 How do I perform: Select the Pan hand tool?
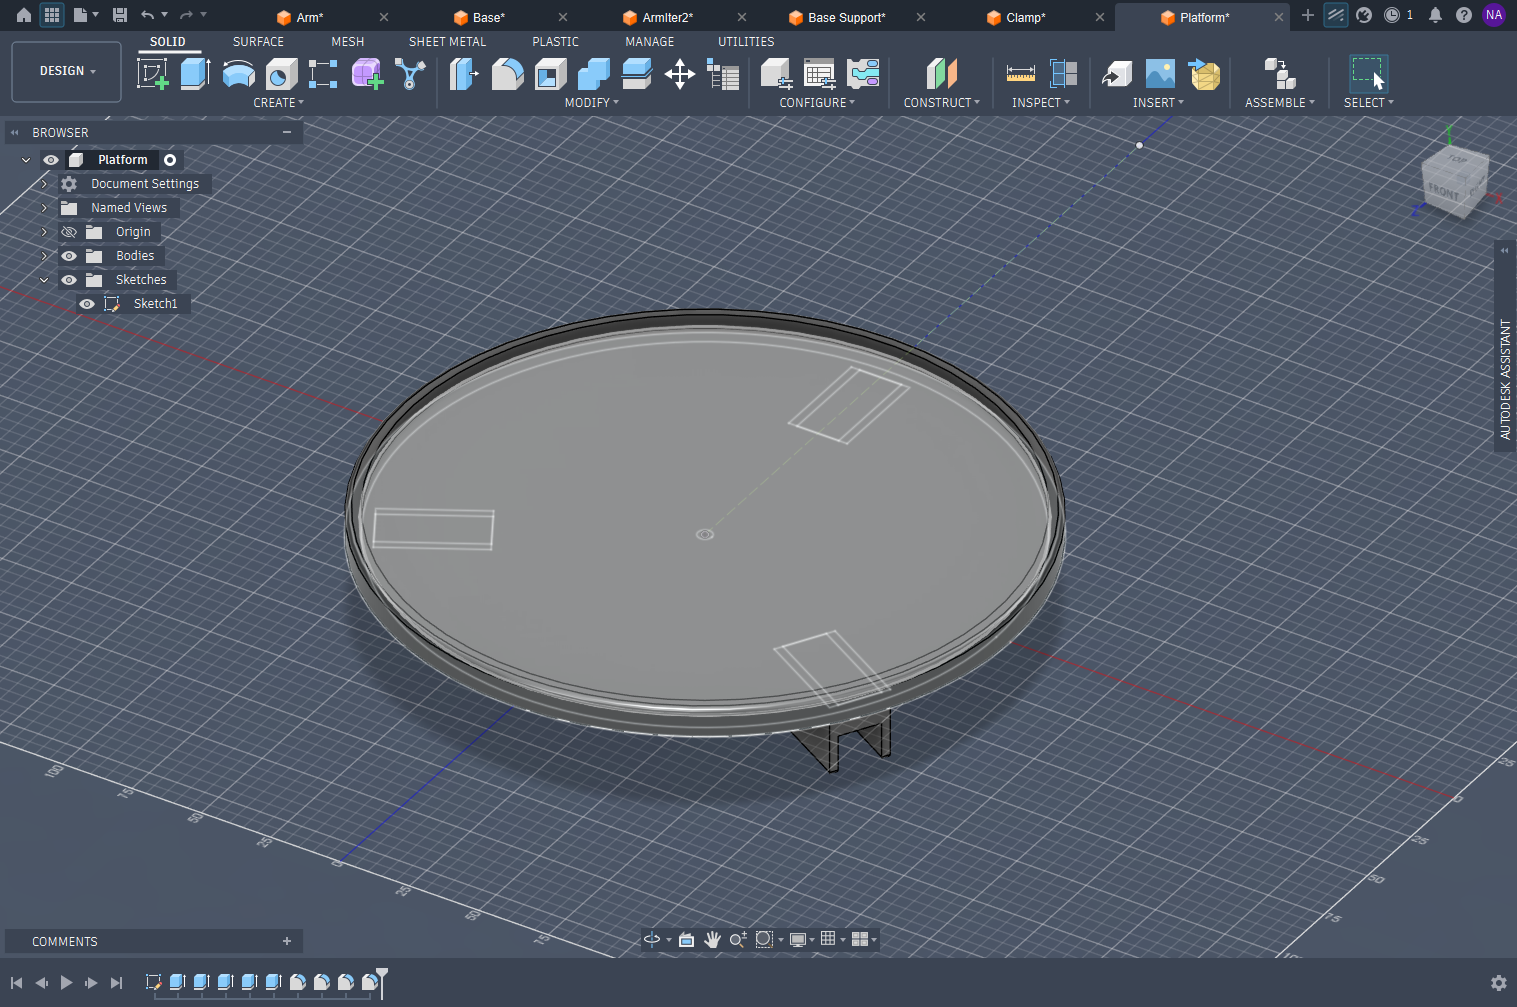(712, 939)
